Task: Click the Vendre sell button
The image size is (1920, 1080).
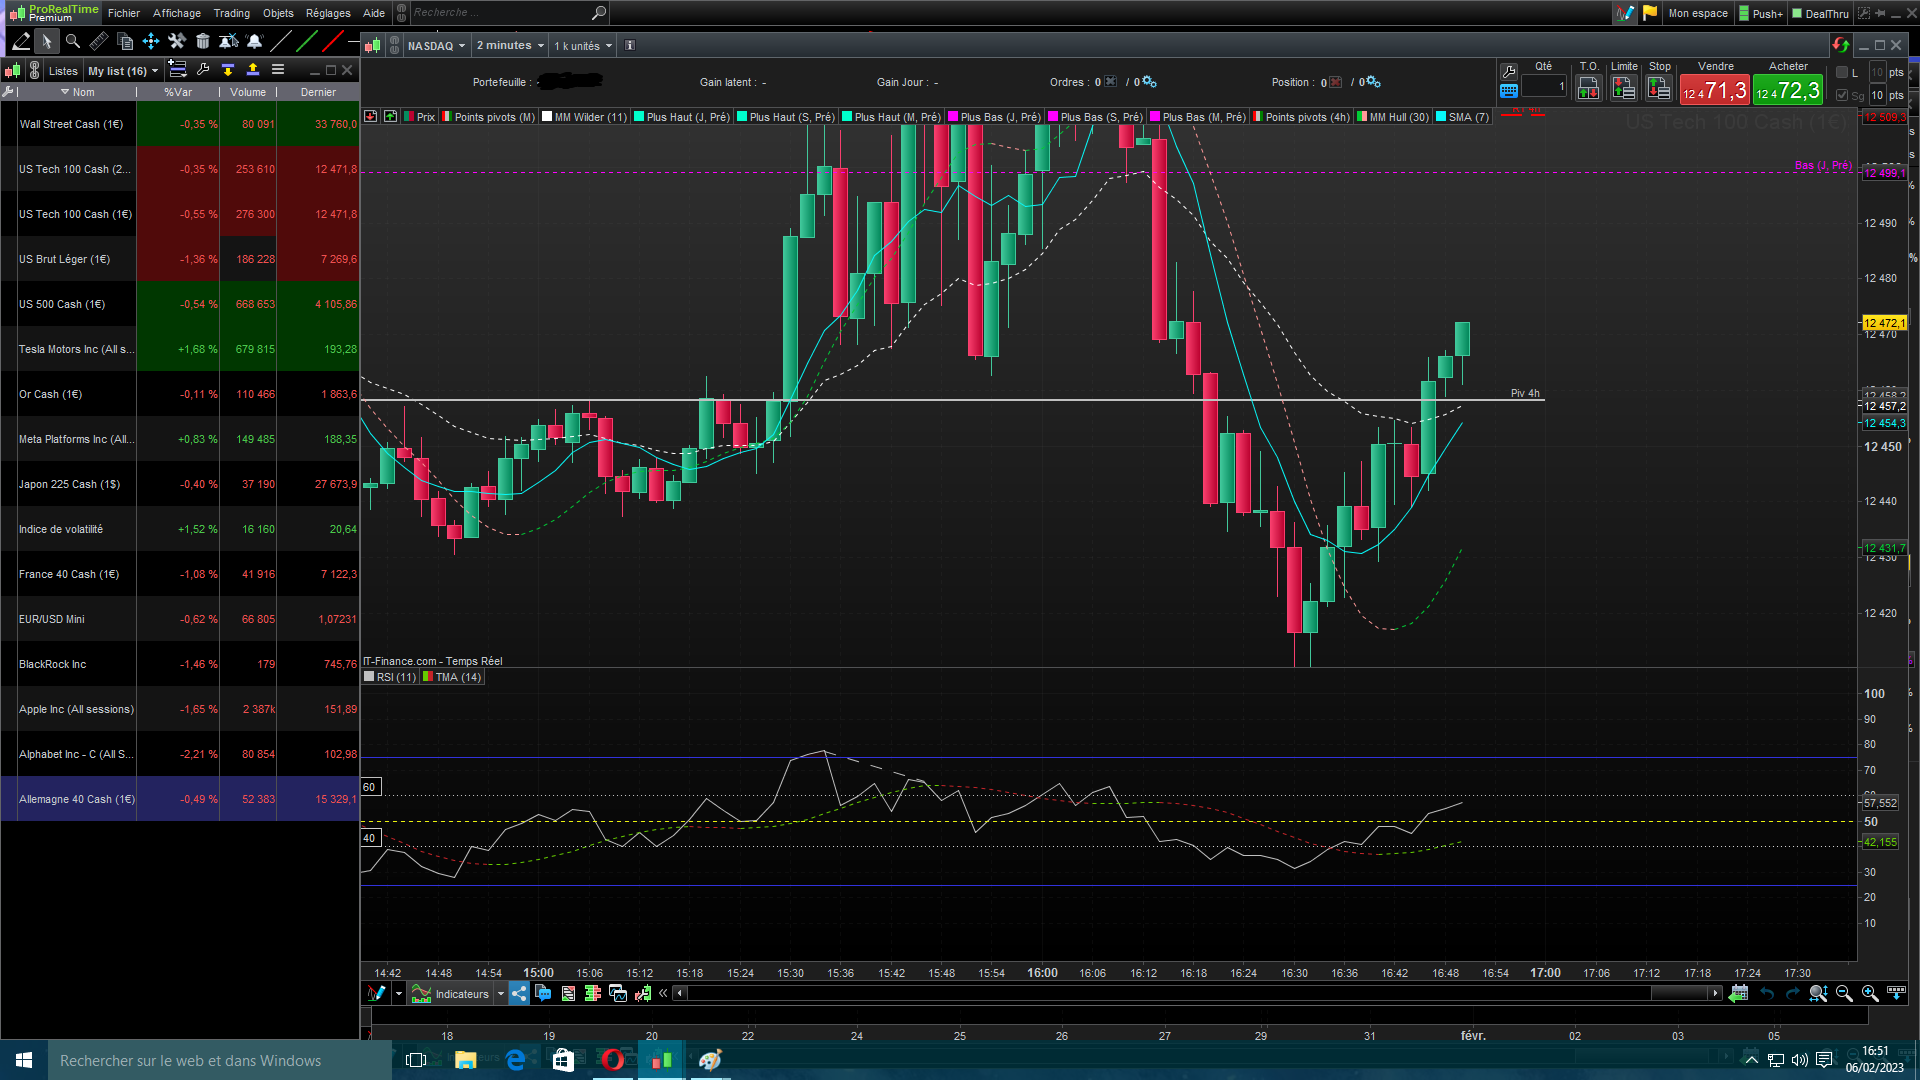Action: (1715, 90)
